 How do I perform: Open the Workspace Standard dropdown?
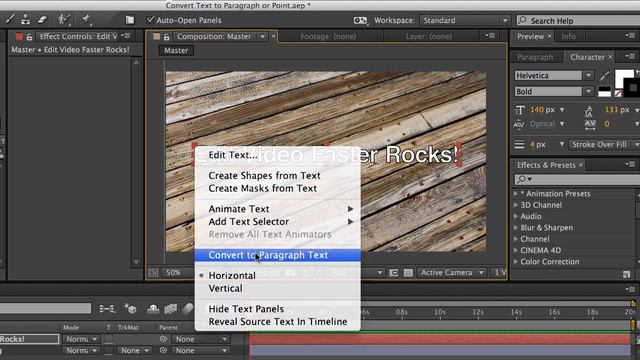tap(464, 20)
